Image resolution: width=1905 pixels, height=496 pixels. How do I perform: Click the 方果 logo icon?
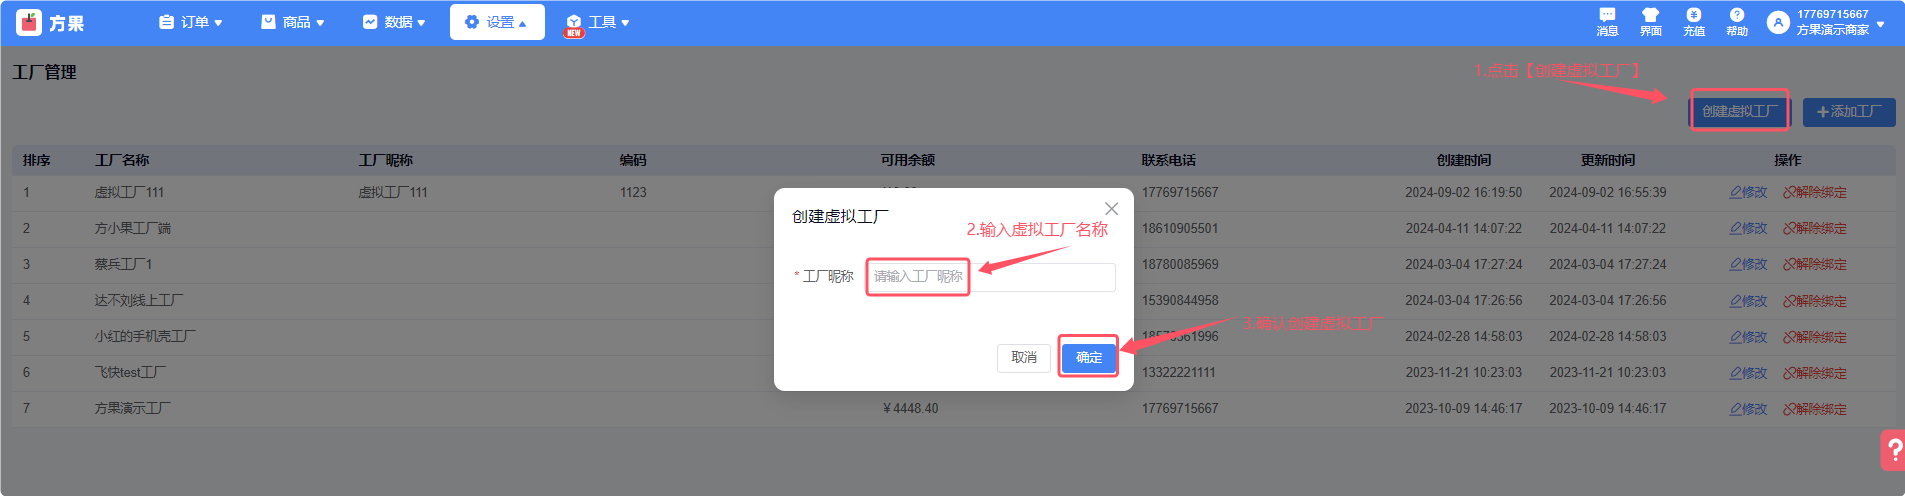29,22
